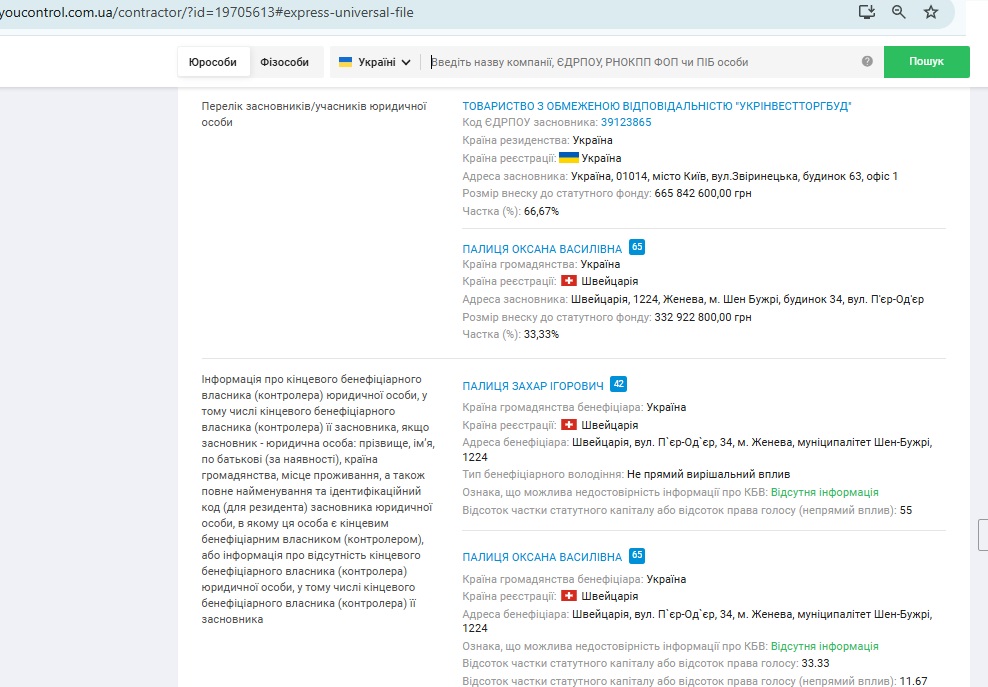Click badge 65 beside beneficiary Палиця Оксана Василівна
Viewport: 988px width, 687px height.
(x=637, y=556)
